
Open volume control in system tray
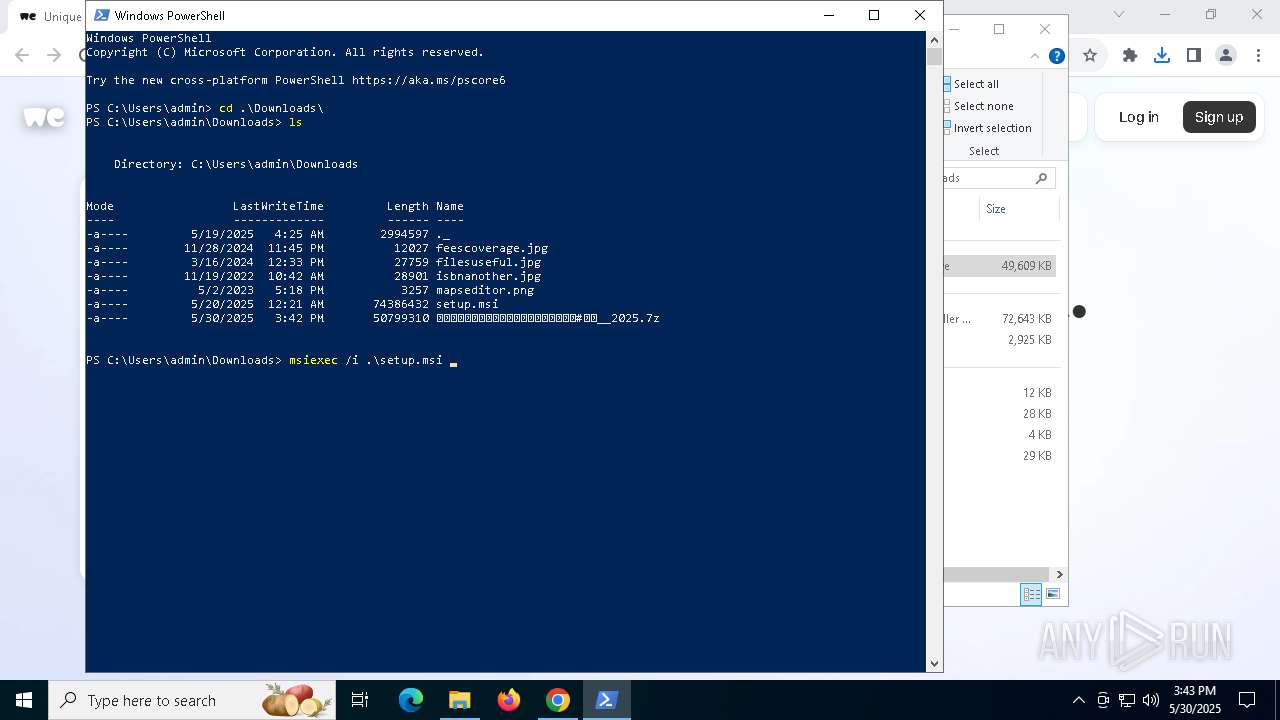[1151, 700]
